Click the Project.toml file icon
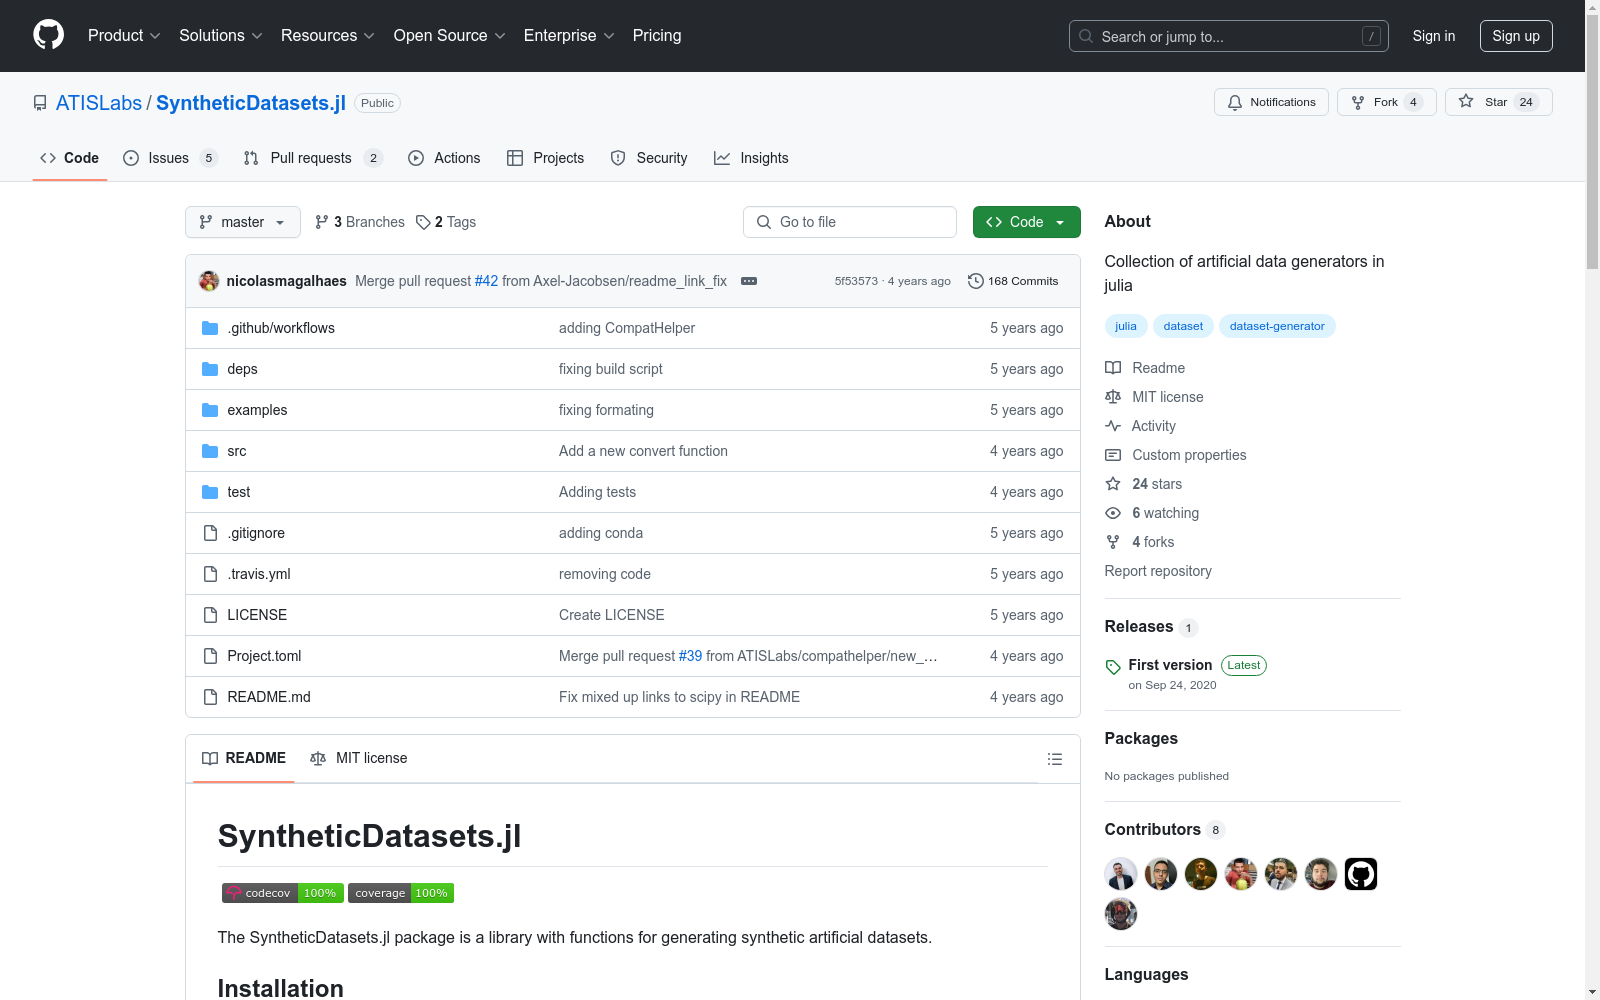Screen dimensions: 1600x1000 pyautogui.click(x=210, y=656)
